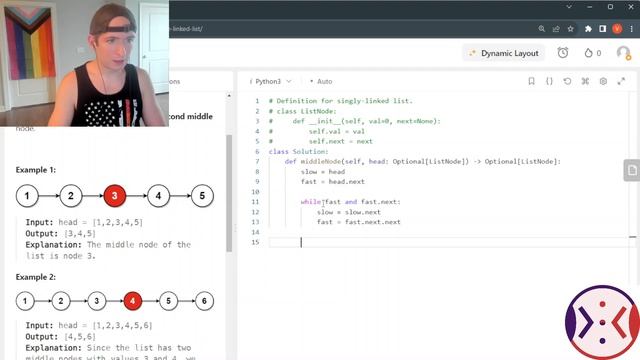
Task: Open the browser zoom magnifier icon
Action: 542,29
